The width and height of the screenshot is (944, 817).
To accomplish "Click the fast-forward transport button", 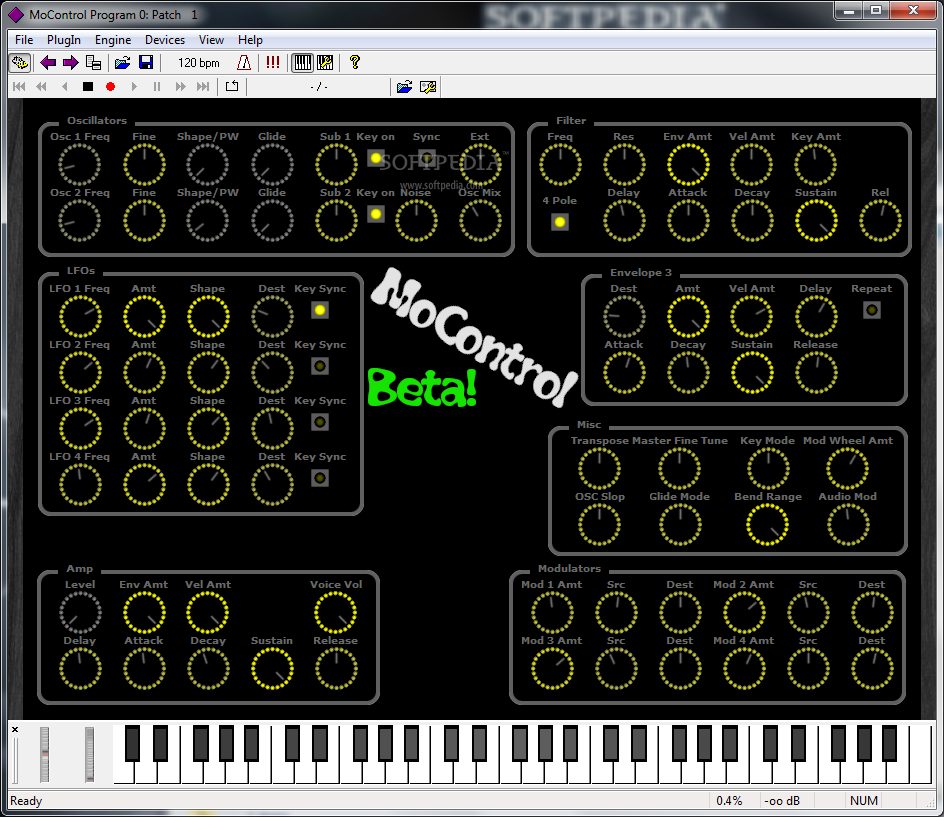I will [x=180, y=87].
